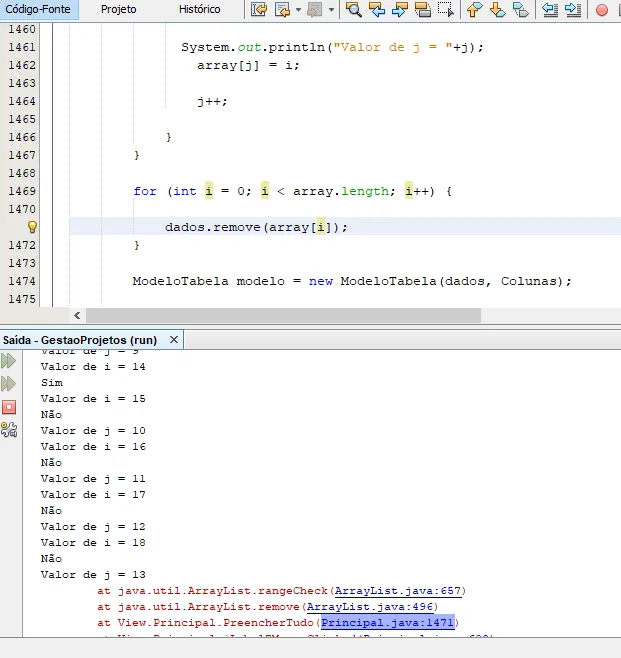Toggle Rectangular Selection icon

pos(445,10)
